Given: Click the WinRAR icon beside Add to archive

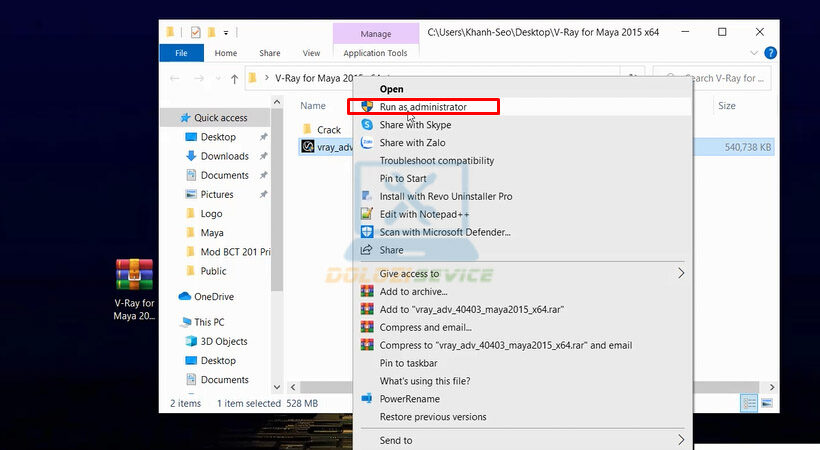Looking at the screenshot, I should point(367,292).
